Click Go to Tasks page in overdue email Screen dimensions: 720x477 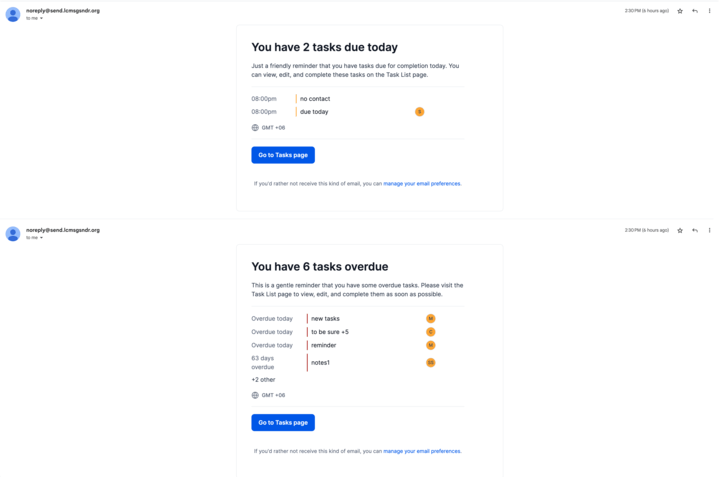point(283,422)
